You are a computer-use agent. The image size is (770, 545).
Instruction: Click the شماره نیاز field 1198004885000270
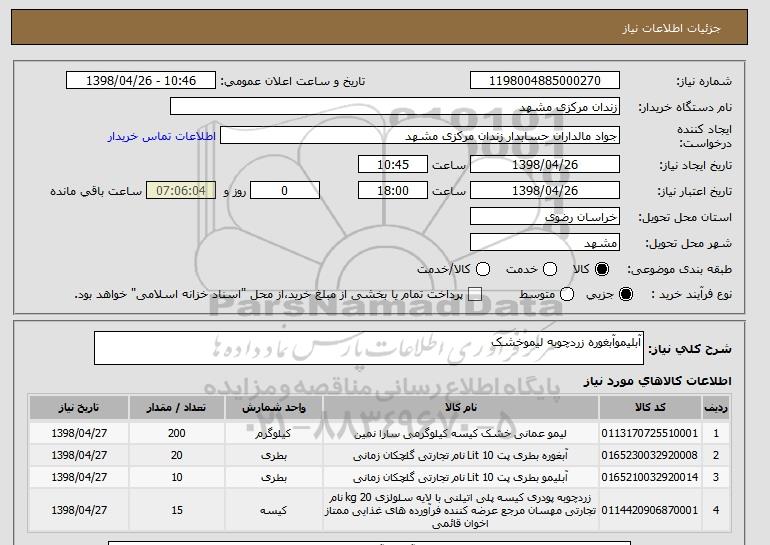(x=545, y=81)
